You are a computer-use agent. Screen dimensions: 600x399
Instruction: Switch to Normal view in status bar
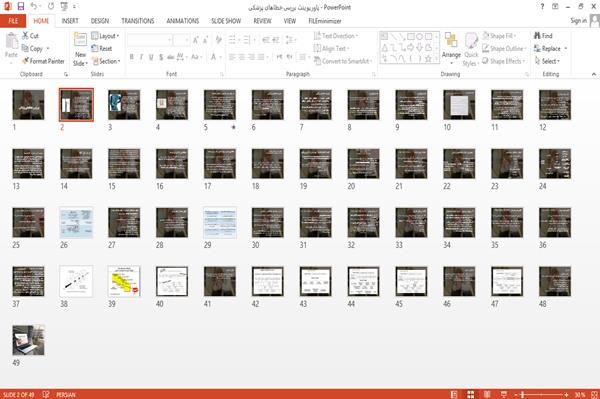[454, 394]
